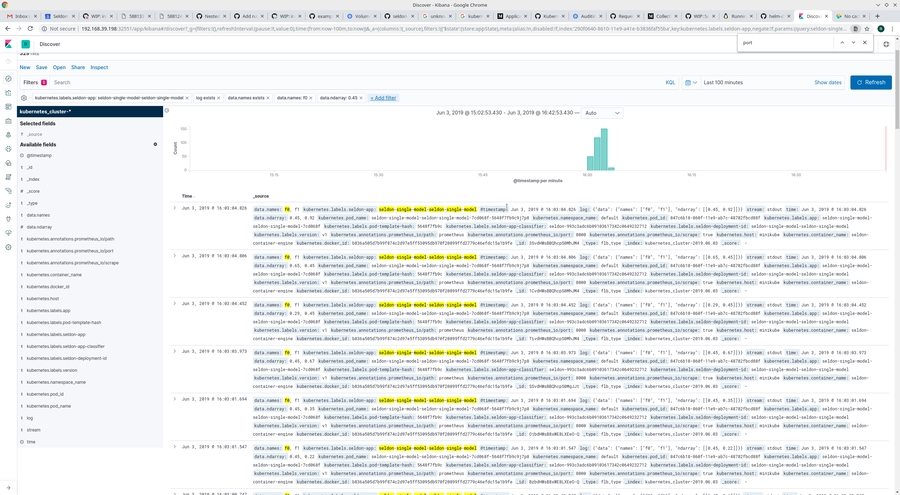Bookmark this page with the star icon
Screen dimensions: 900x495
866,29
